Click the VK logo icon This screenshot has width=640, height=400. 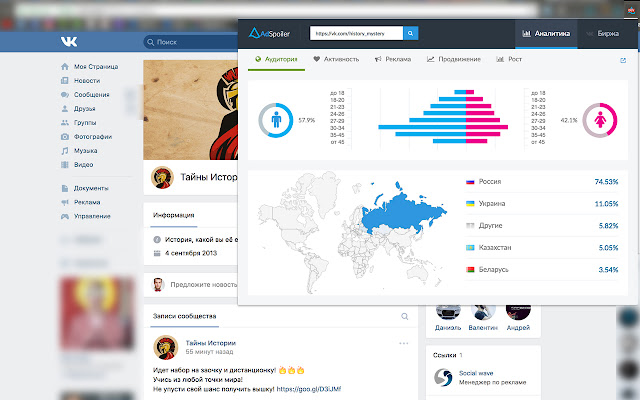point(70,42)
